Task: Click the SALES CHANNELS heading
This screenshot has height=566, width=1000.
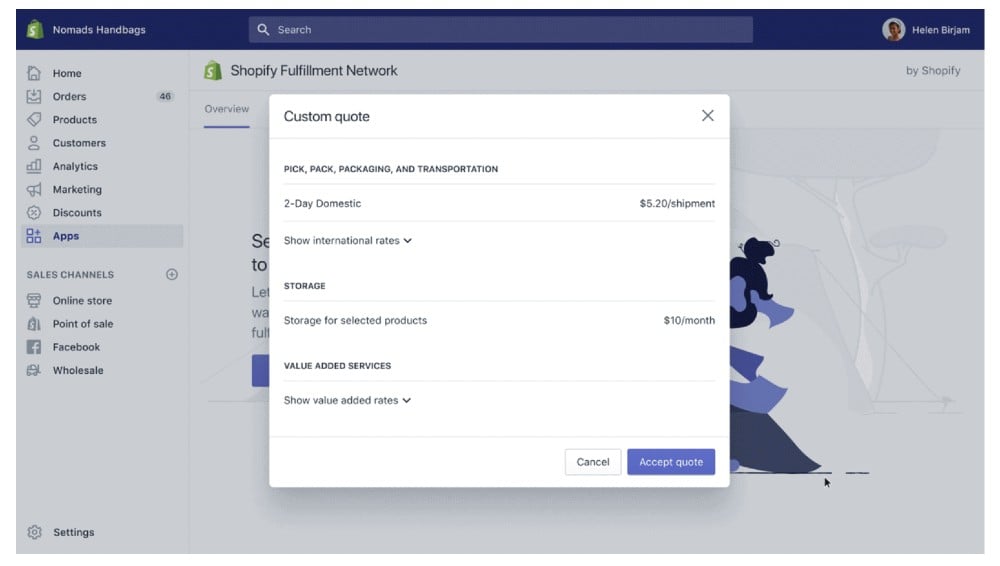Action: 70,274
